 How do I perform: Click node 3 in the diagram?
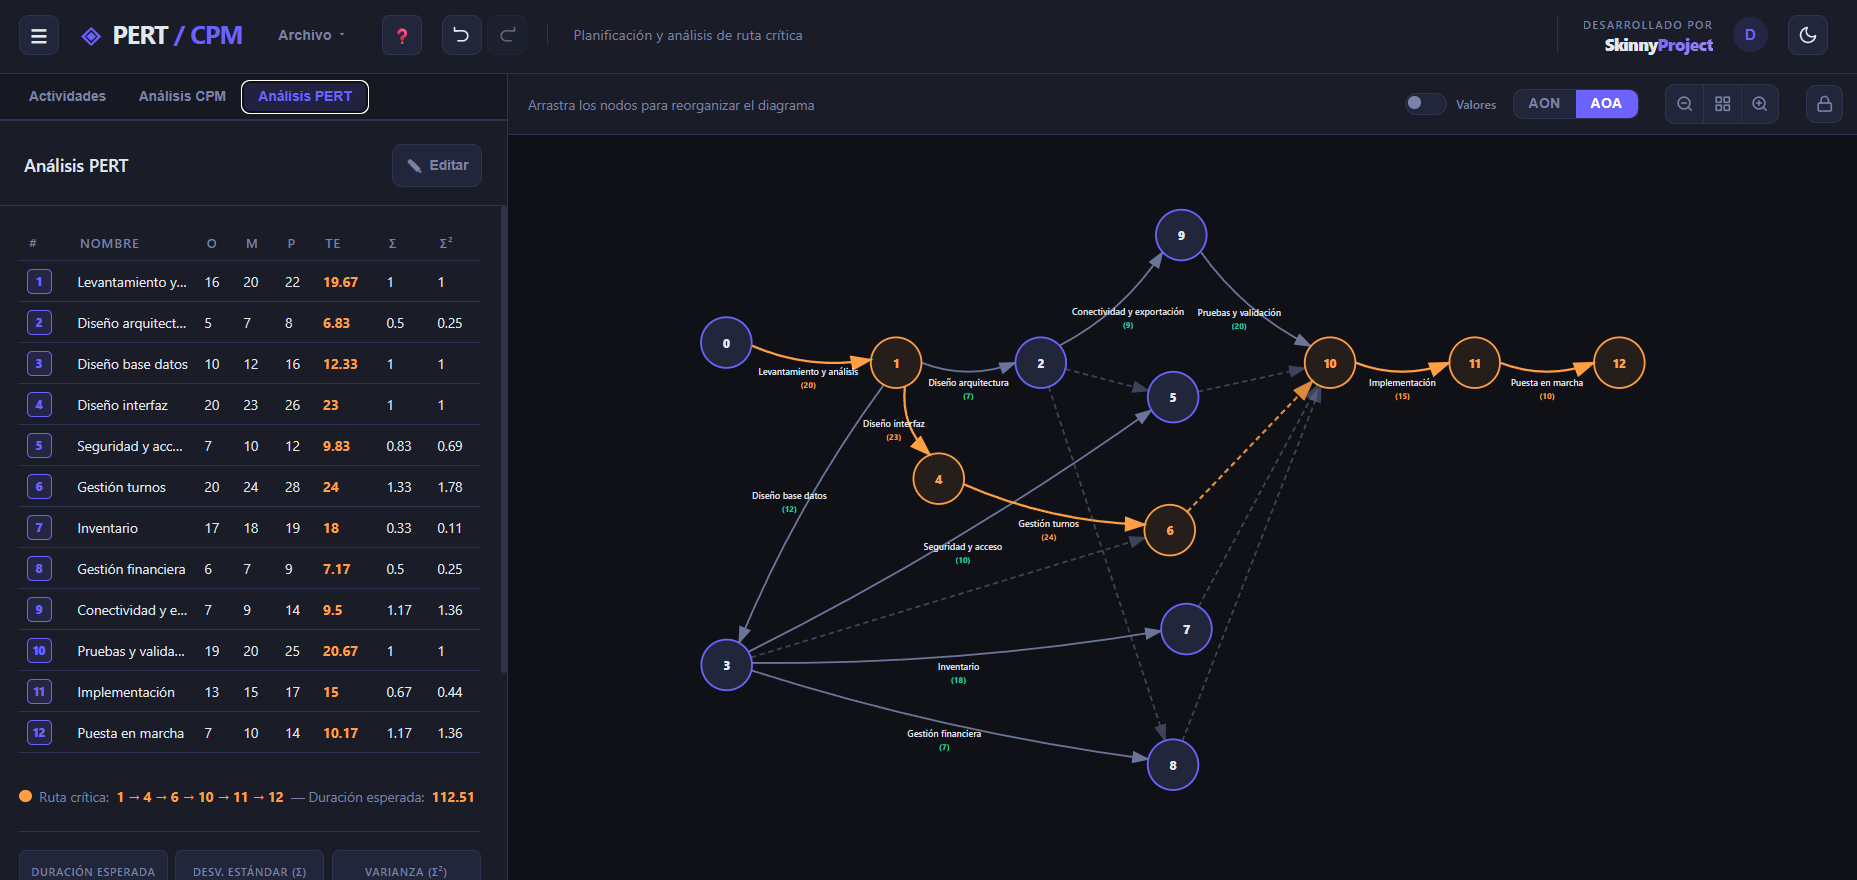point(726,665)
